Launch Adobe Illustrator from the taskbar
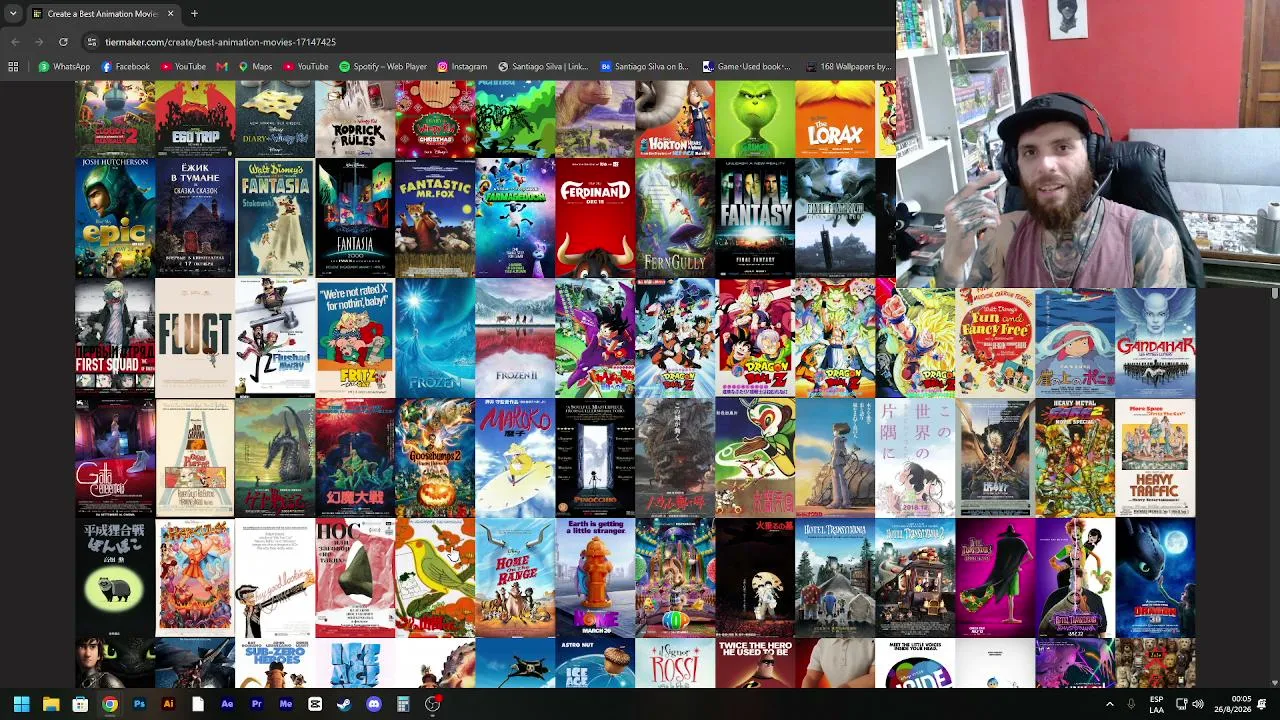1280x720 pixels. point(168,704)
